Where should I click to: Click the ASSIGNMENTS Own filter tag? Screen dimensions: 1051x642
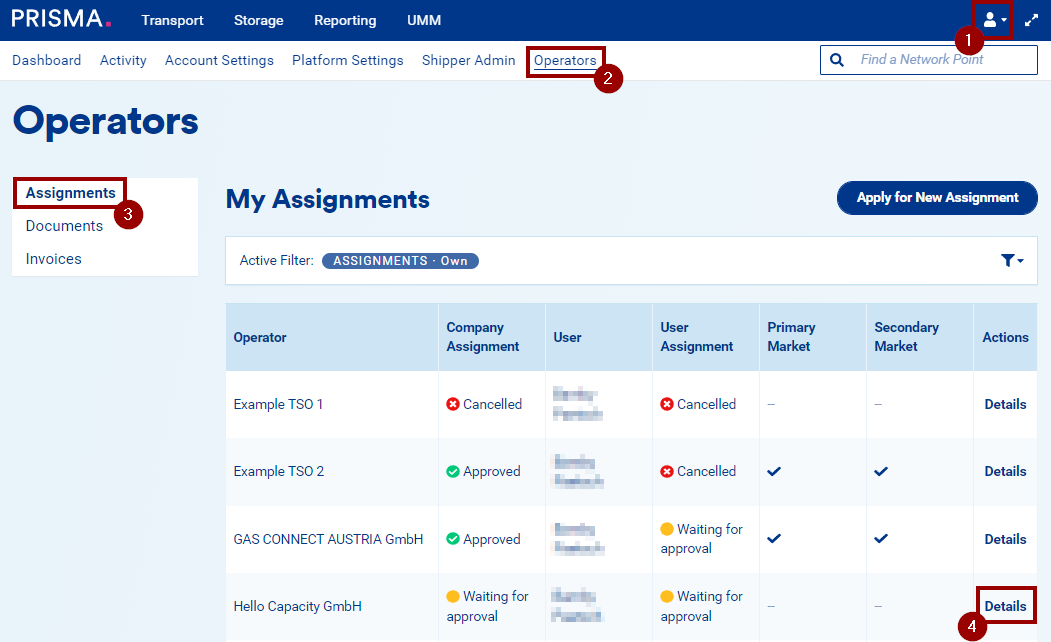click(x=400, y=261)
